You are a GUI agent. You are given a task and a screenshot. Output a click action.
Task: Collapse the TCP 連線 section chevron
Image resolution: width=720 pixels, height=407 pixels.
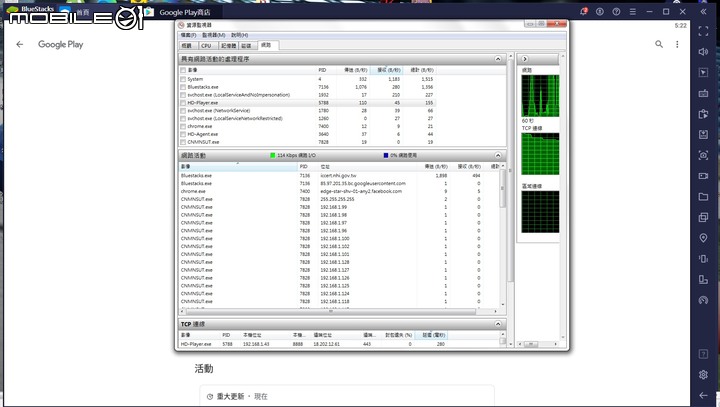(x=498, y=324)
